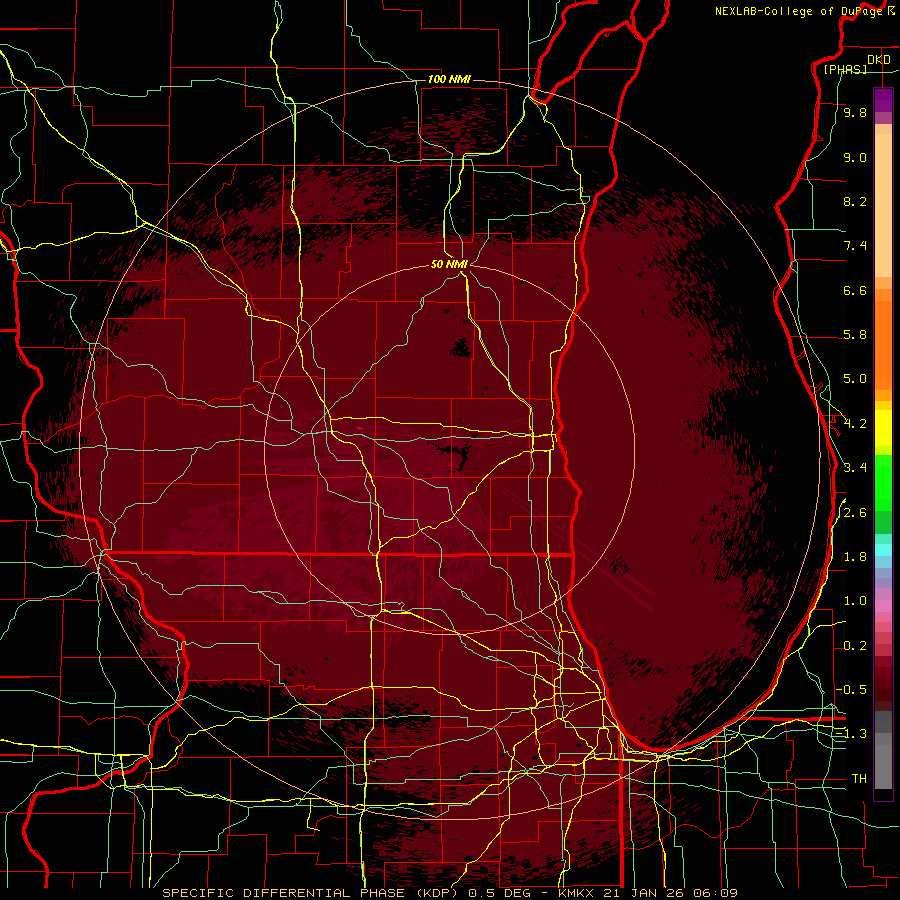Click the 9.8 scale value

pyautogui.click(x=855, y=113)
